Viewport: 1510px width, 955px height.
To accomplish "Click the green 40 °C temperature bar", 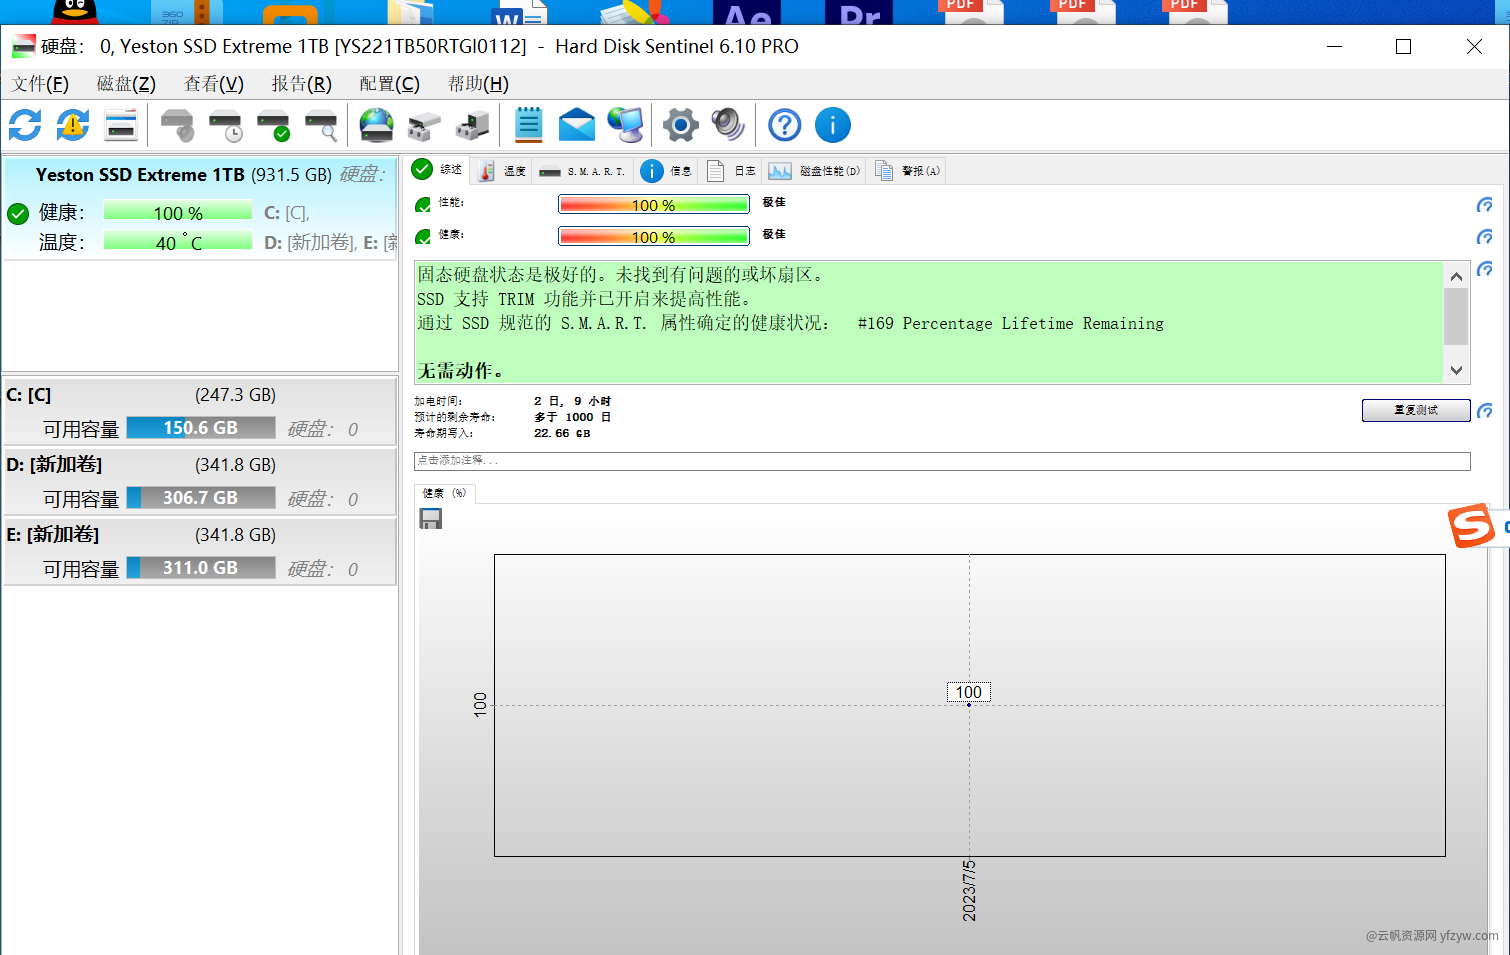I will [x=178, y=242].
